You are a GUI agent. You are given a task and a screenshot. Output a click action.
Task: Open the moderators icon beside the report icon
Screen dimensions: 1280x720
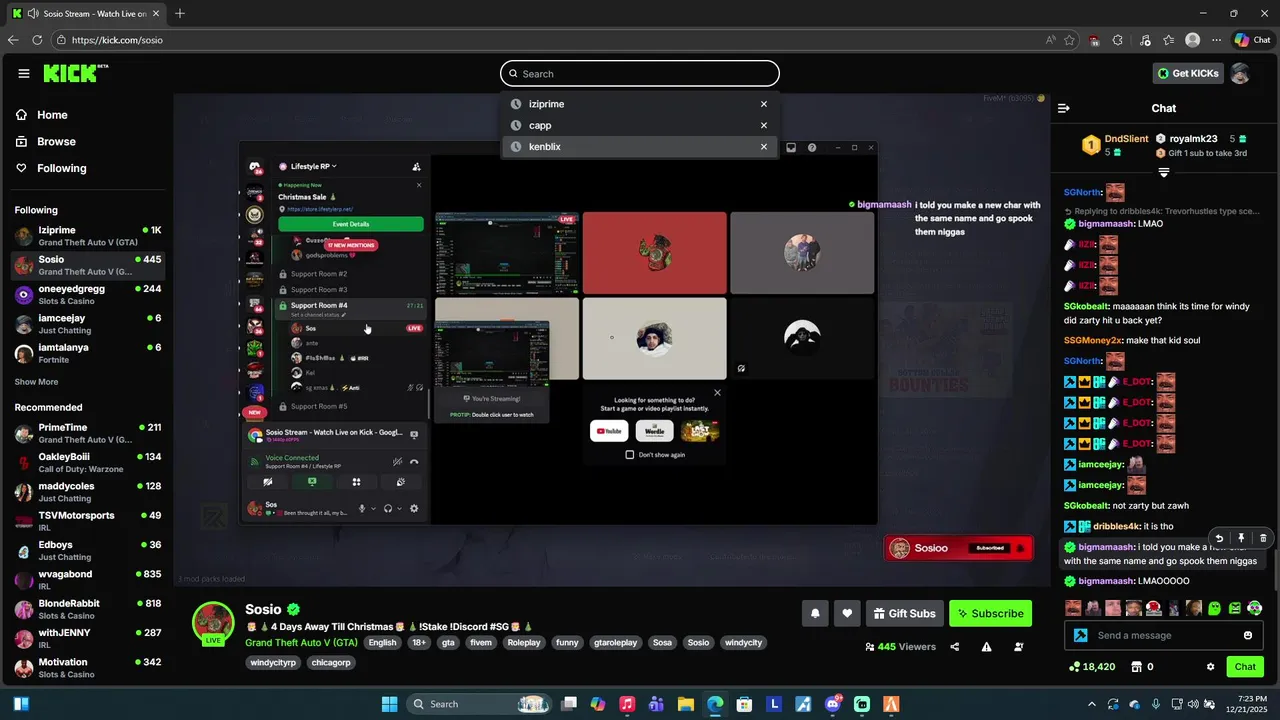point(1019,647)
